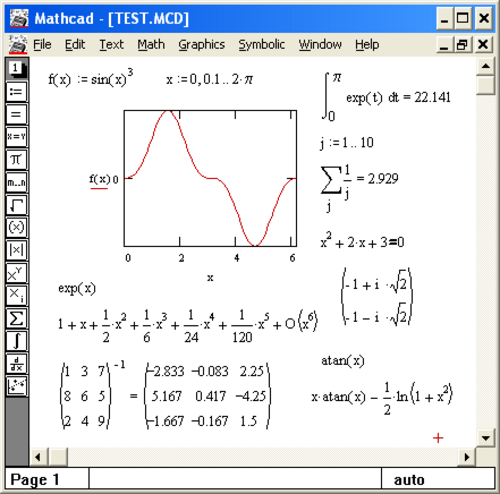
Task: Select the exp(x) expression
Action: pyautogui.click(x=77, y=289)
